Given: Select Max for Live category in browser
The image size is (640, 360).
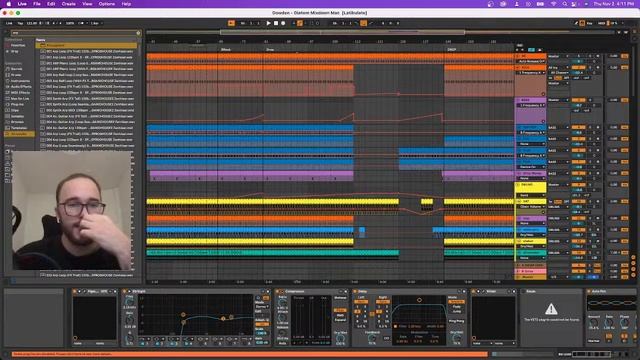Looking at the screenshot, I should tap(20, 99).
